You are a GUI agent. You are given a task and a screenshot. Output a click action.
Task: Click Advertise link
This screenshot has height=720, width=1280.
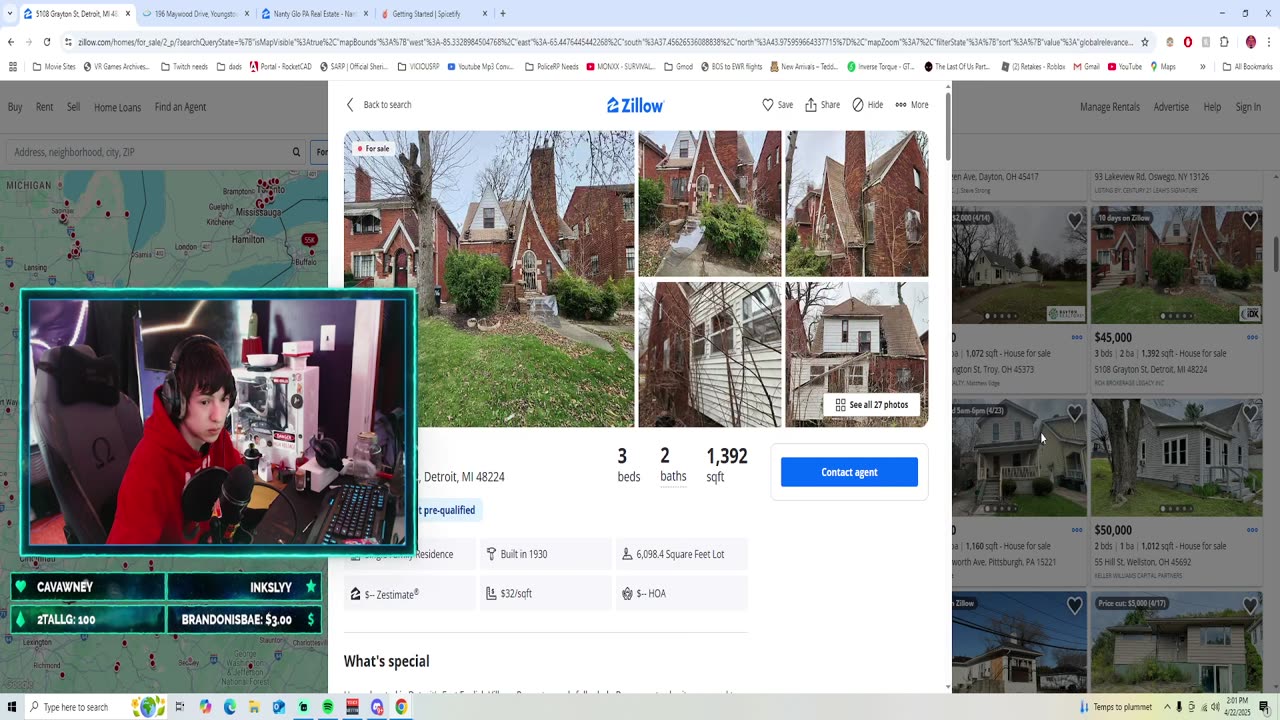pos(1171,107)
